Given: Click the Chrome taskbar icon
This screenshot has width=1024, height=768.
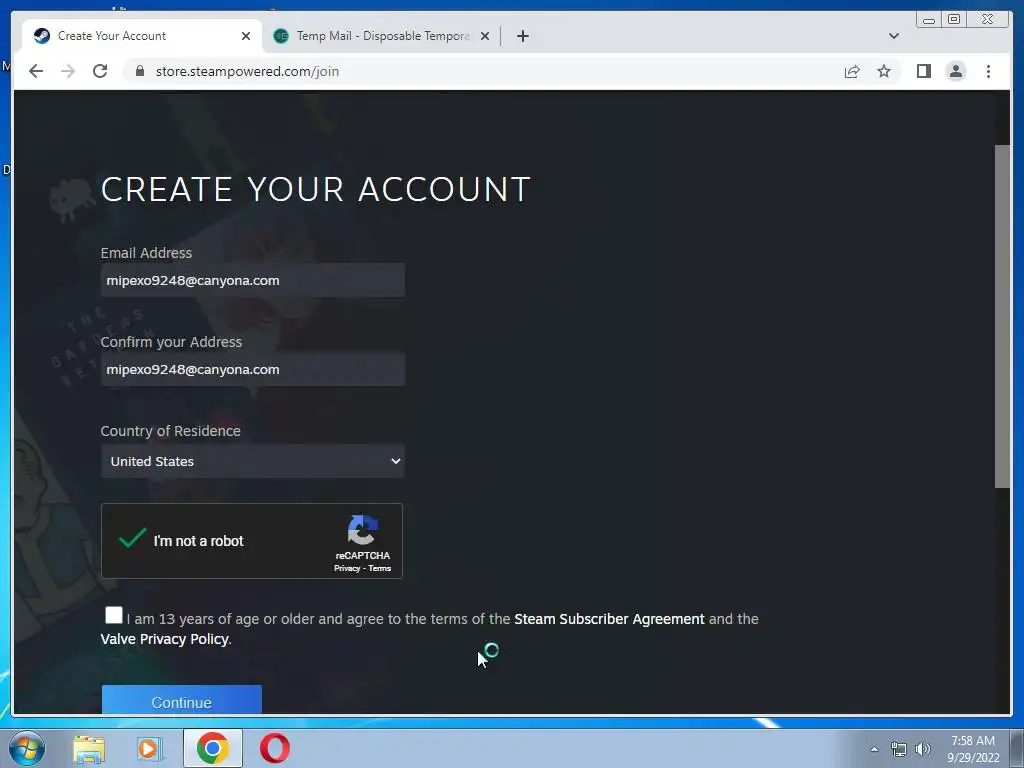Looking at the screenshot, I should tap(212, 748).
